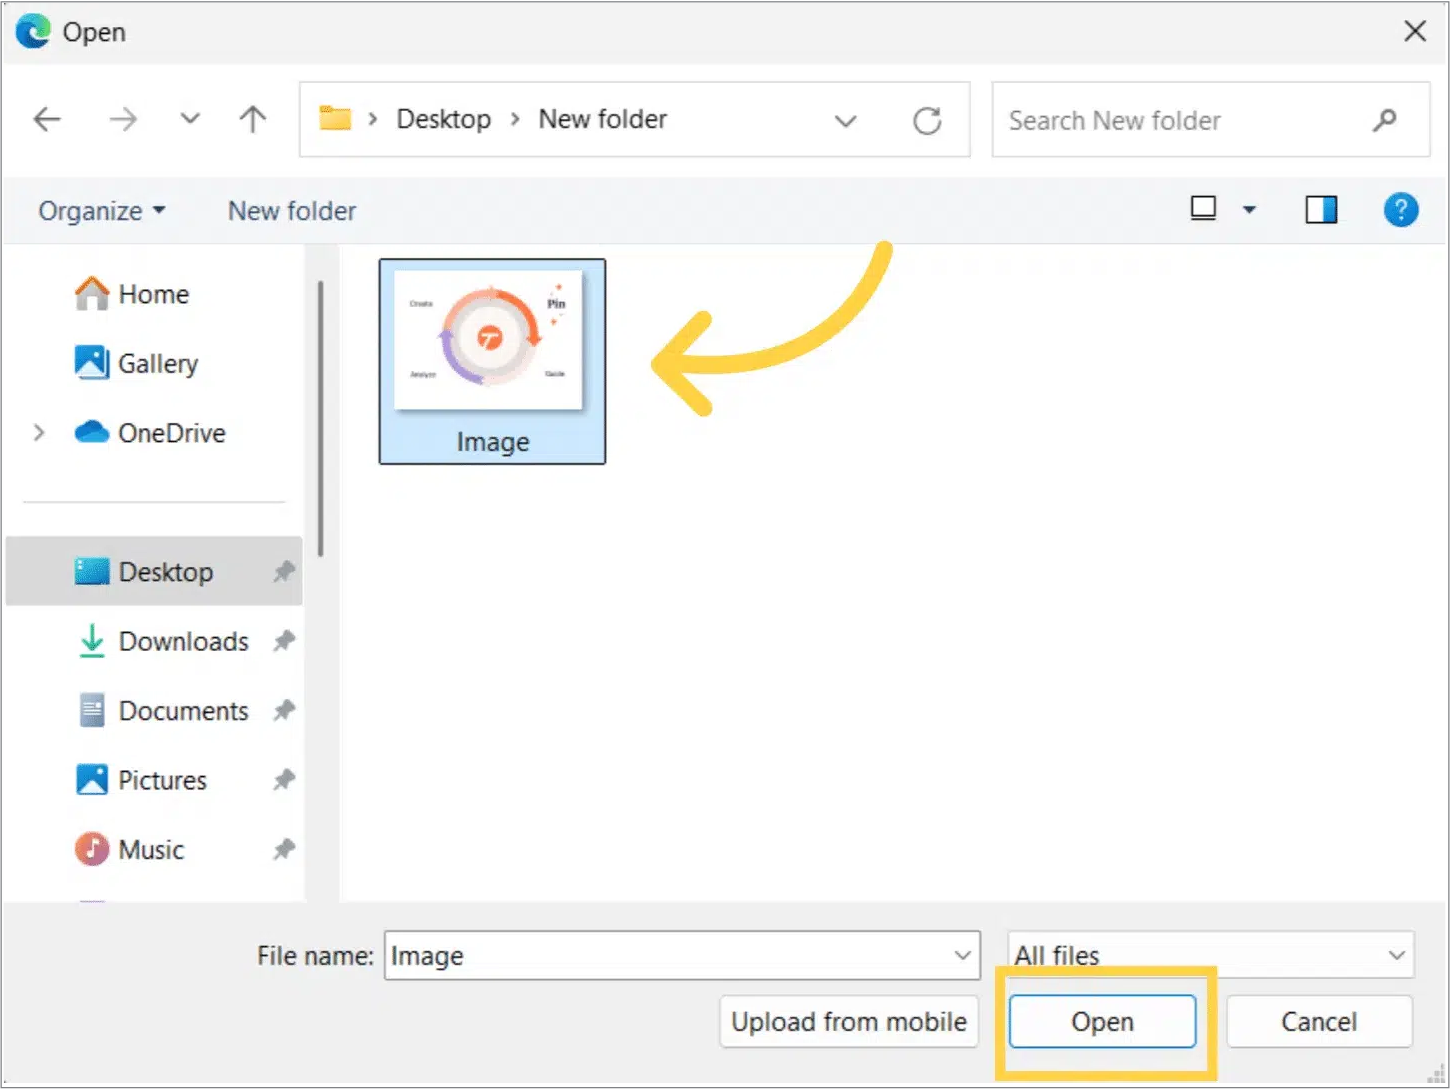Click Upload from mobile button
Screen dimensions: 1450x1089
point(848,1021)
